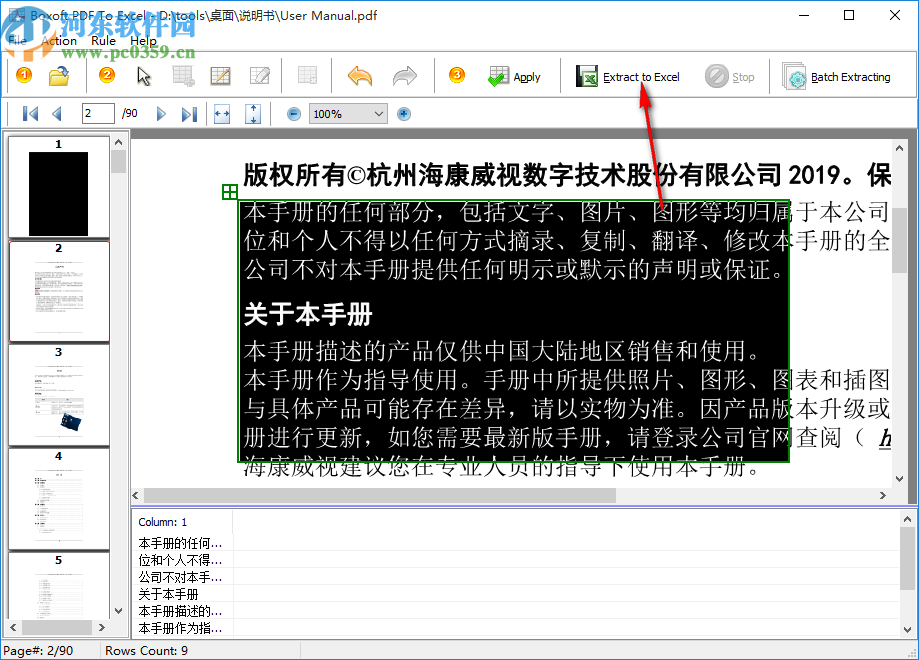Go to the next page arrow
The width and height of the screenshot is (919, 660).
(x=161, y=113)
